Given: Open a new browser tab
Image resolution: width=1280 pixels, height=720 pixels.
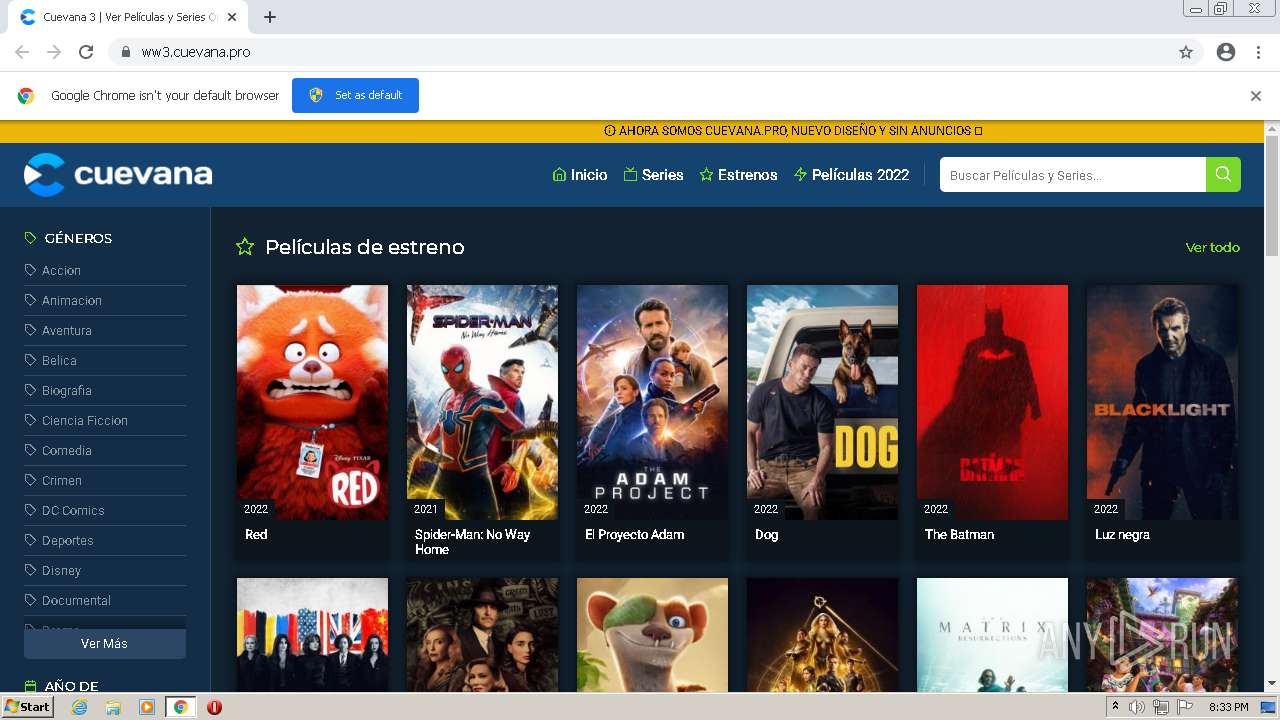Looking at the screenshot, I should tap(270, 17).
